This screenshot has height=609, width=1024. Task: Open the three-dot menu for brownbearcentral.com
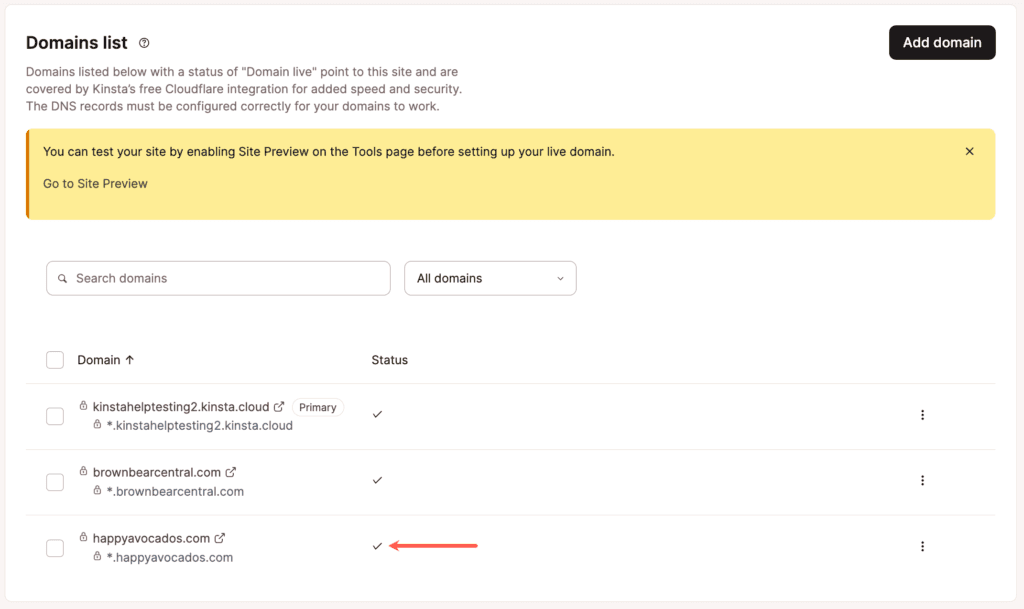(922, 481)
